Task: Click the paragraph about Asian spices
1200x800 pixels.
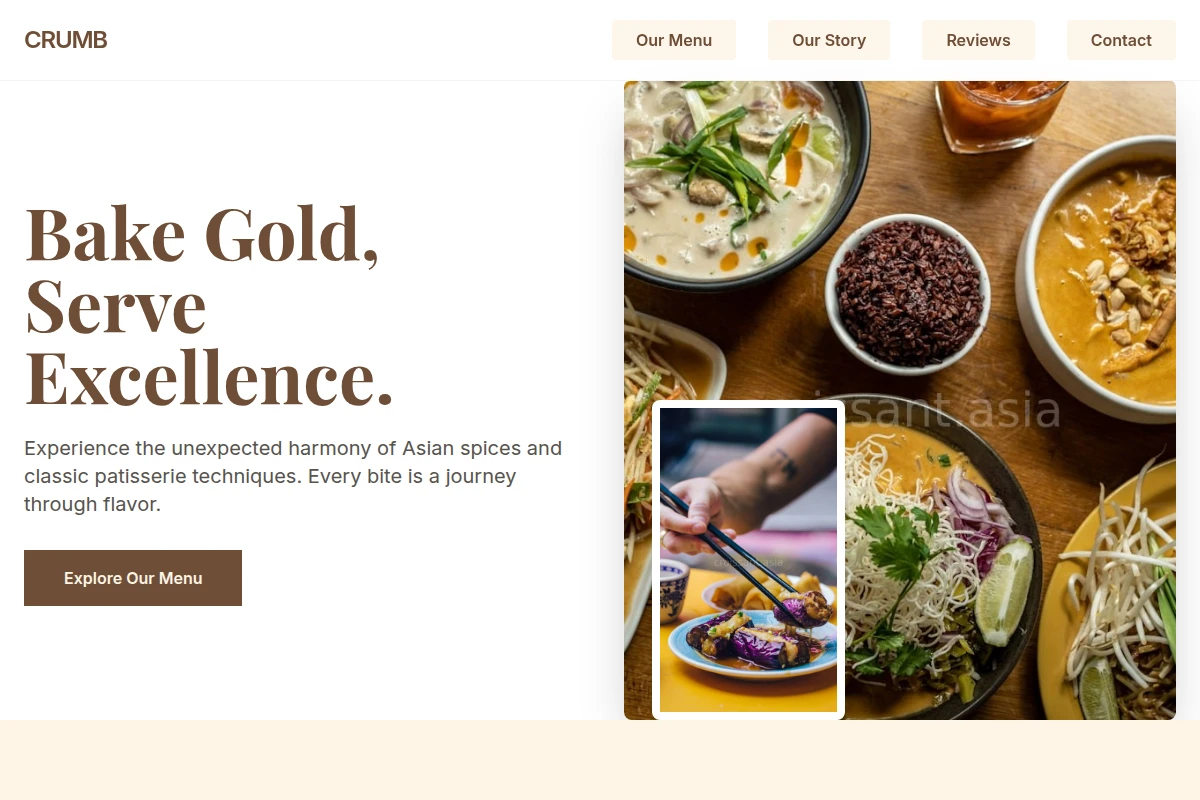Action: tap(293, 476)
